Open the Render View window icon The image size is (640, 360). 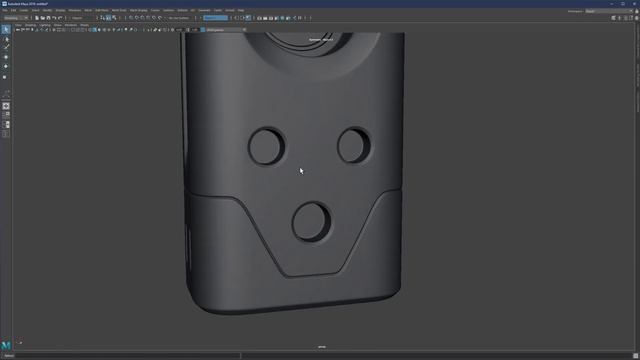(259, 18)
